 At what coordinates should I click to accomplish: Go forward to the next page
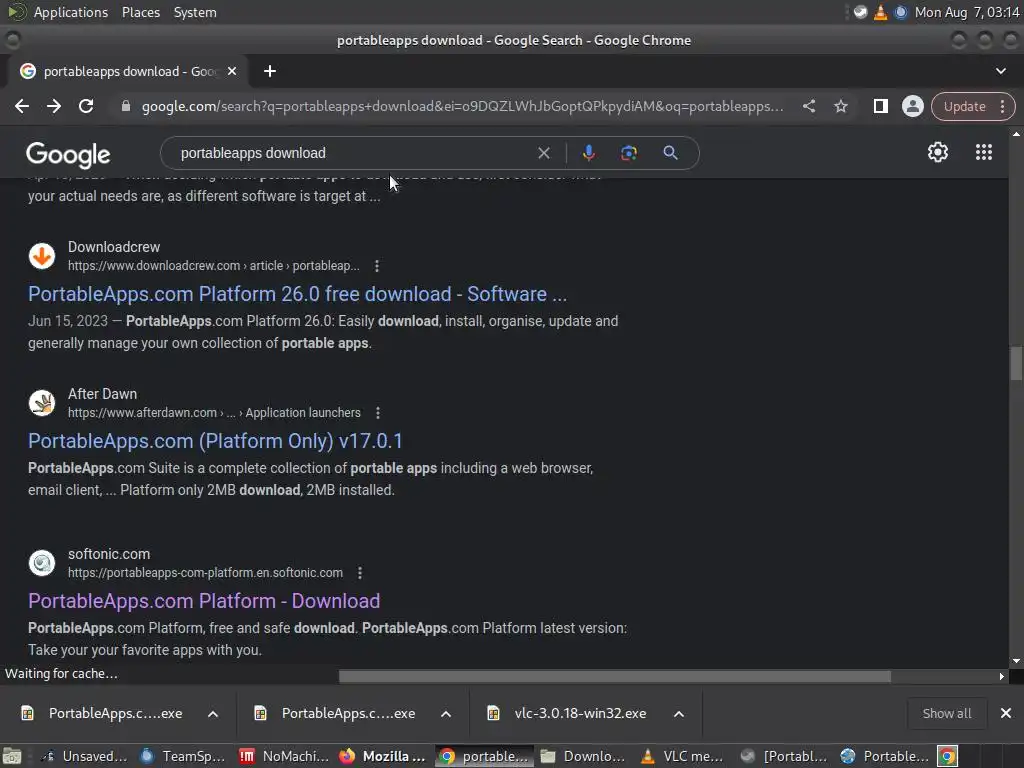point(54,106)
